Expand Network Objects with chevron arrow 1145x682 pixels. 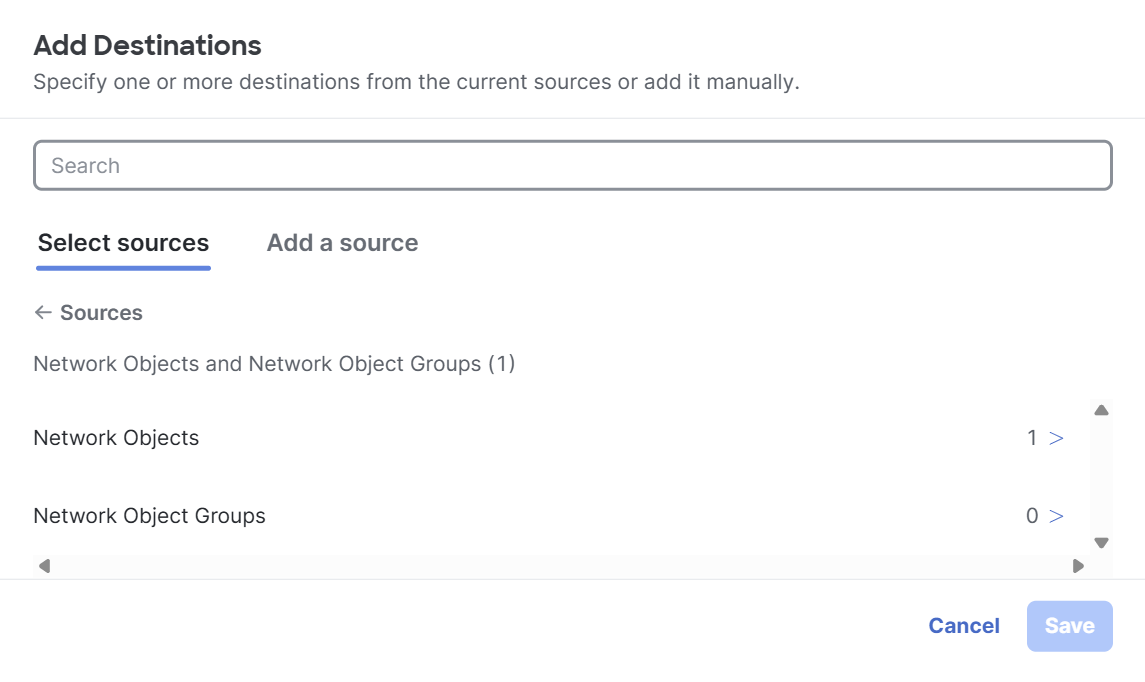point(1056,438)
